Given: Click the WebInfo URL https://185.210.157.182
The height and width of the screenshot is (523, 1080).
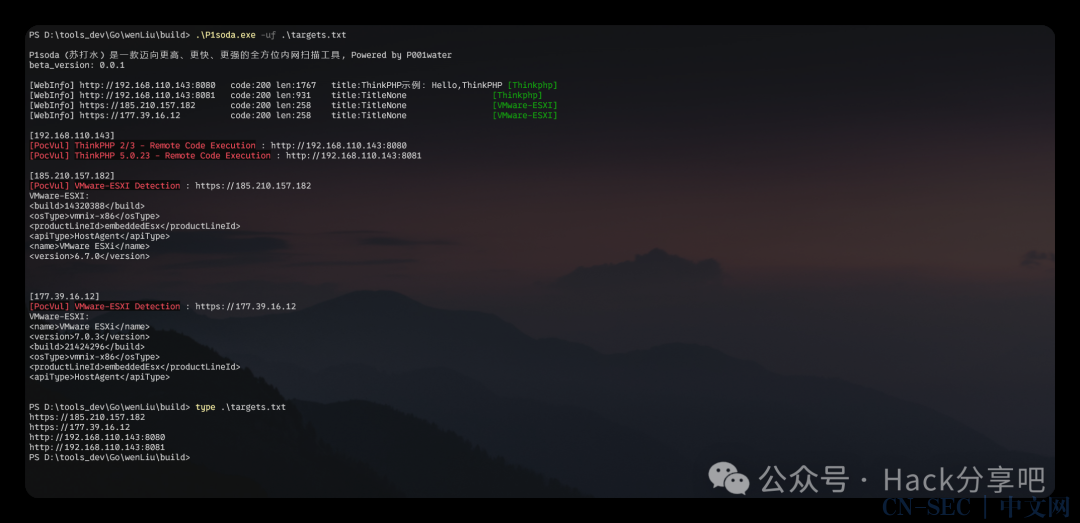Looking at the screenshot, I should (137, 105).
